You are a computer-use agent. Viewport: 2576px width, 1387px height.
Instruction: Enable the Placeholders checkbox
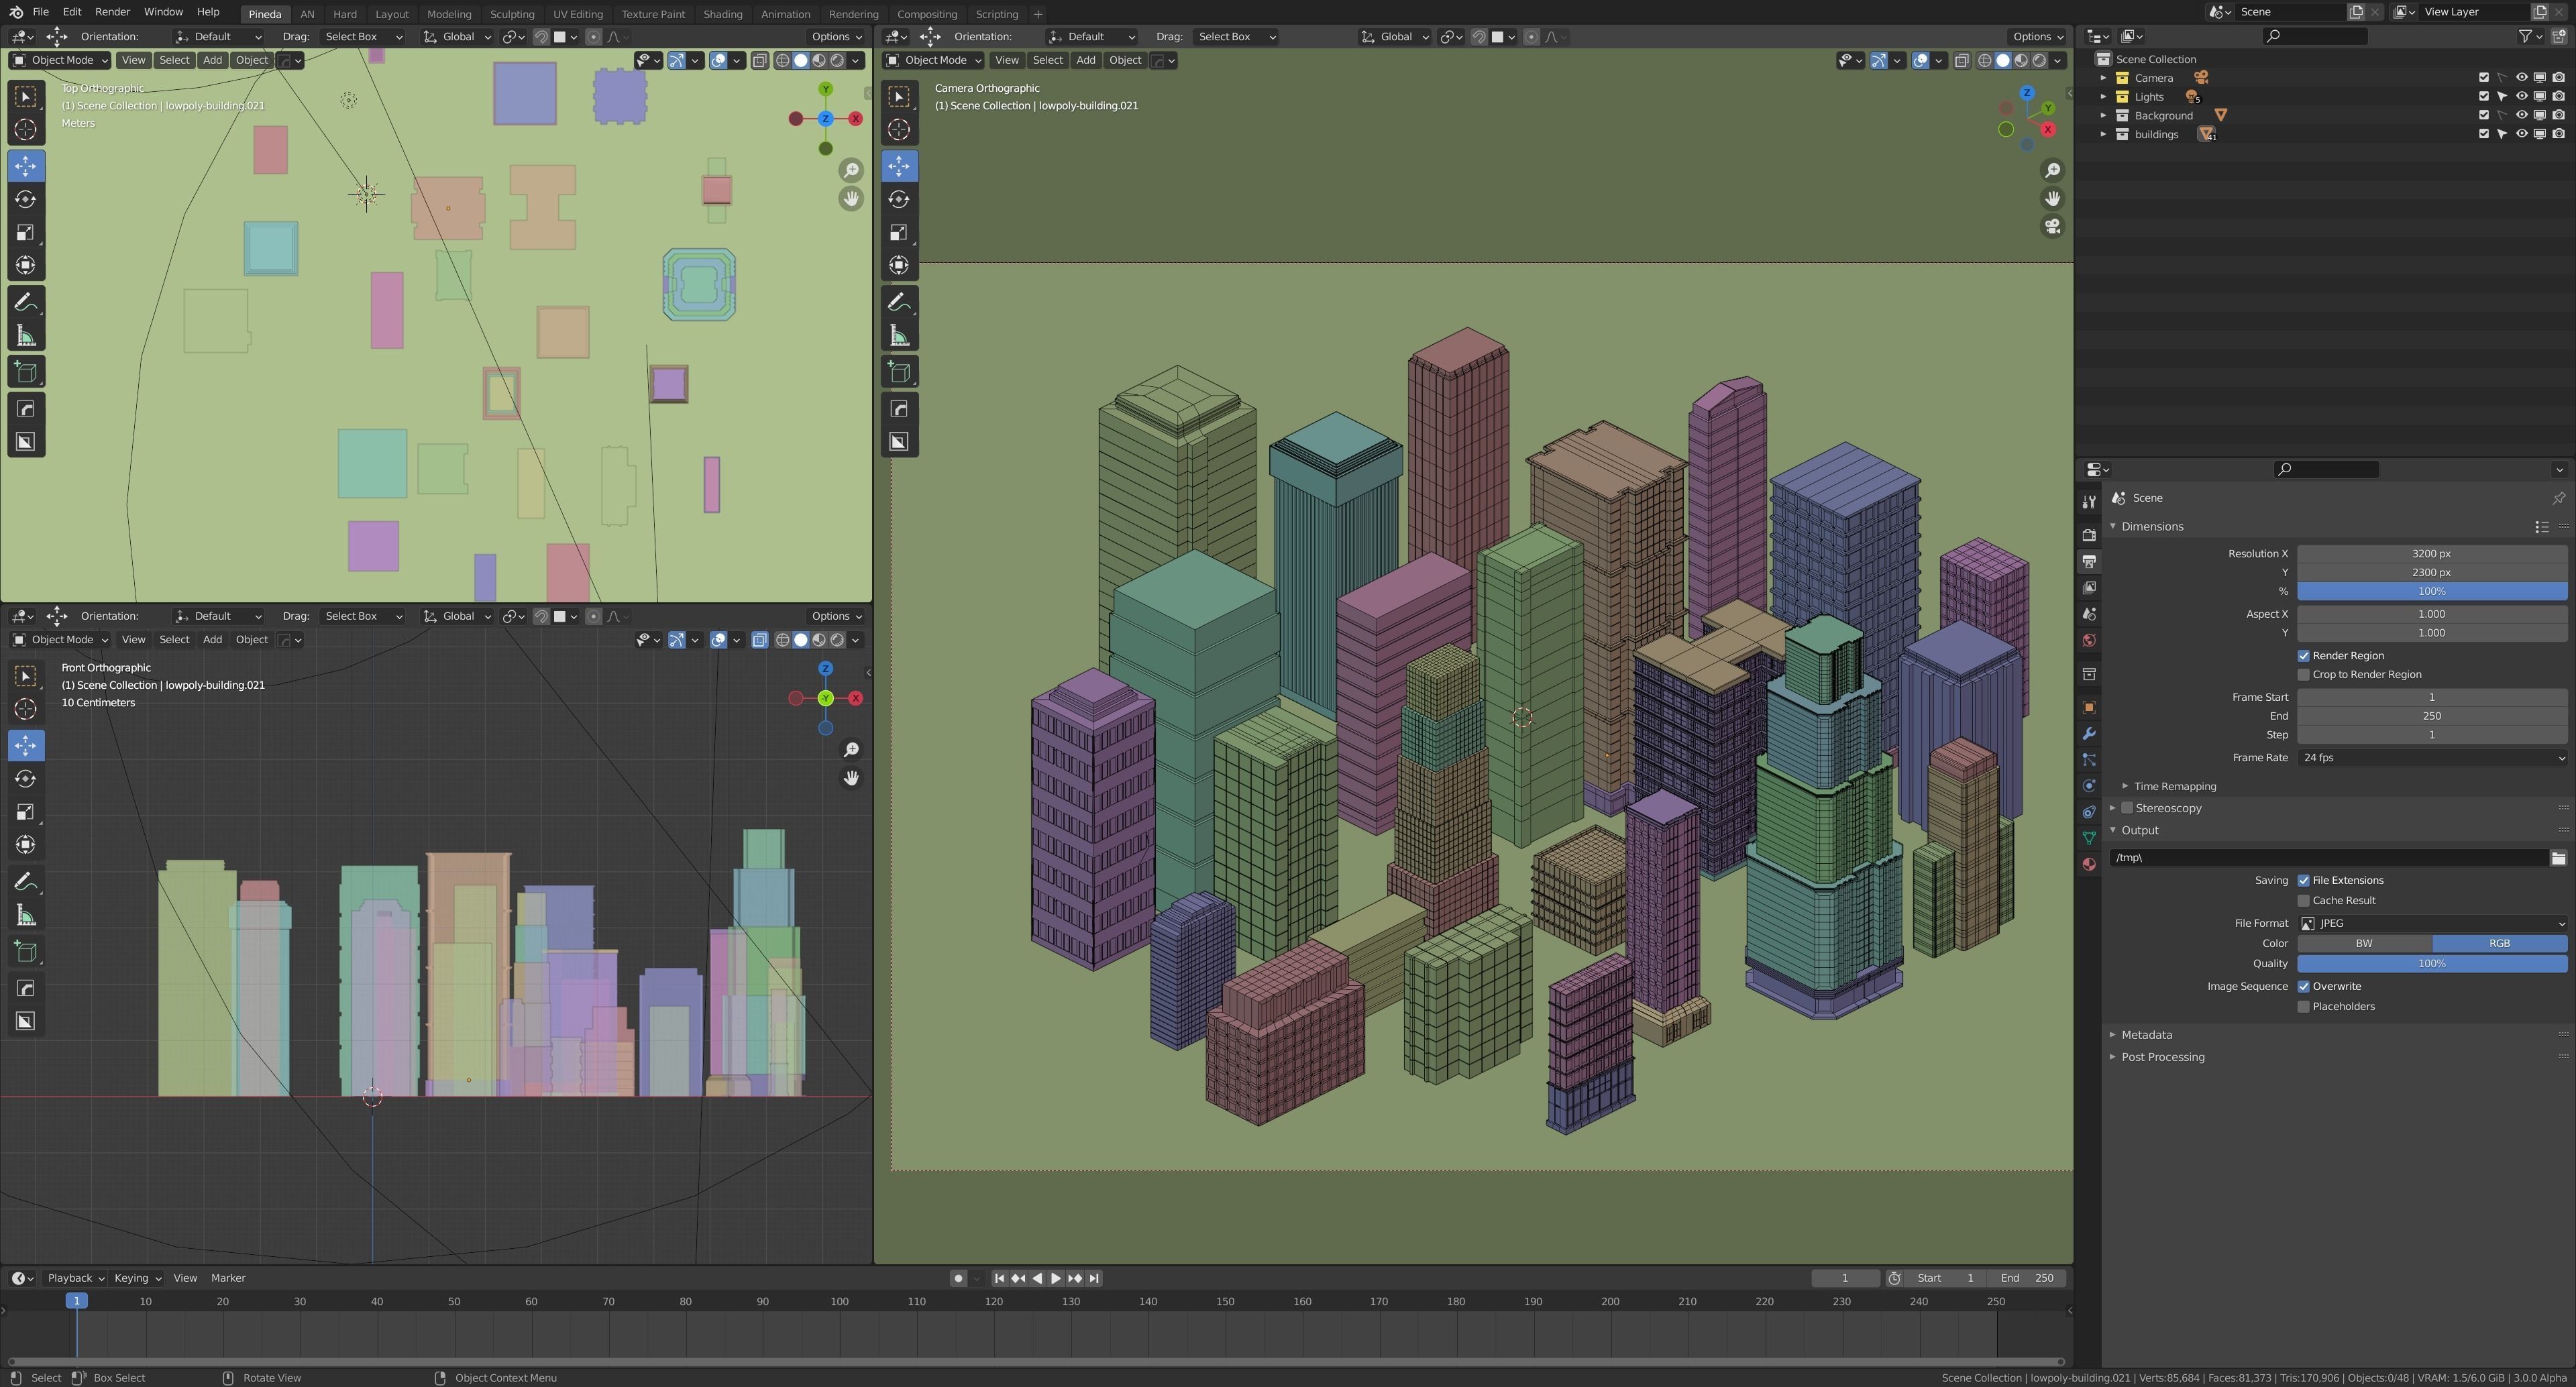pos(2304,1007)
